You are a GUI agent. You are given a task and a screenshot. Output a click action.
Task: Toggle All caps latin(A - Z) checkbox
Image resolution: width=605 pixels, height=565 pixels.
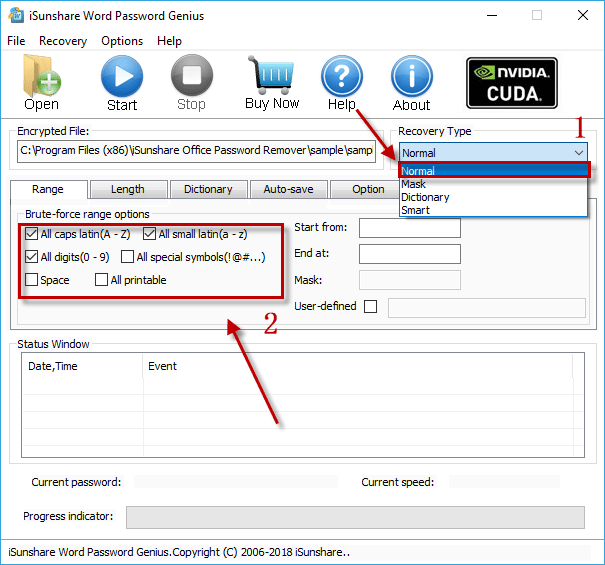pos(31,234)
